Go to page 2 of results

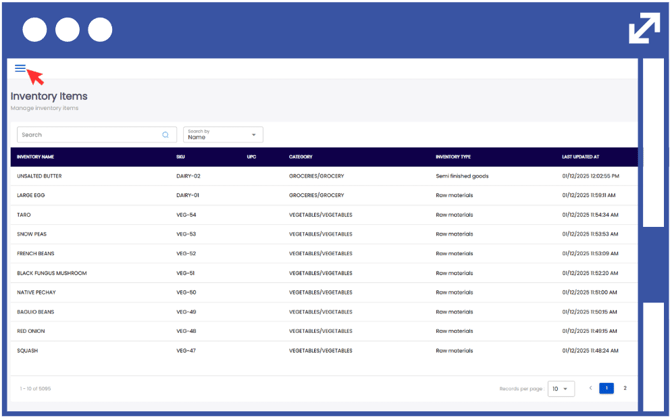625,388
